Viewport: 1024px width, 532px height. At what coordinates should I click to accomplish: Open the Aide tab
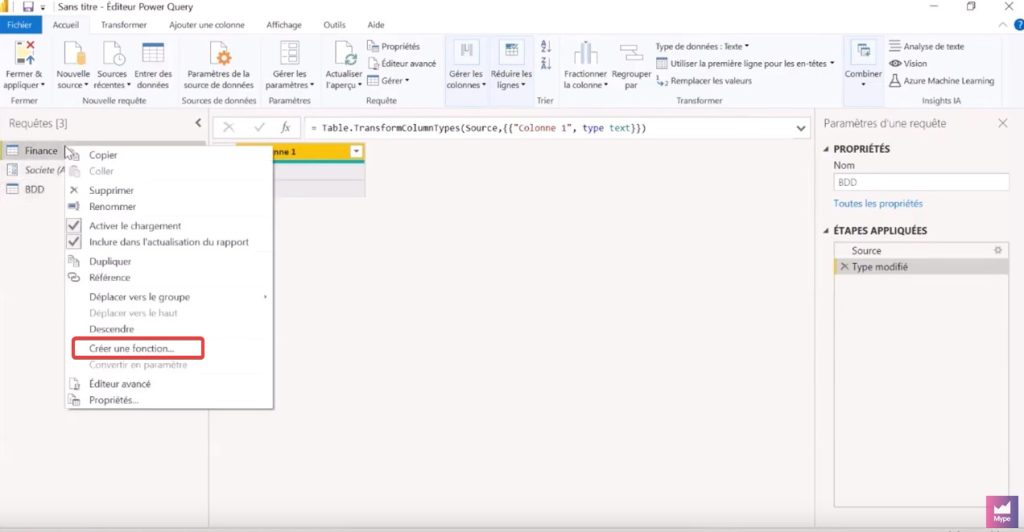pyautogui.click(x=376, y=25)
